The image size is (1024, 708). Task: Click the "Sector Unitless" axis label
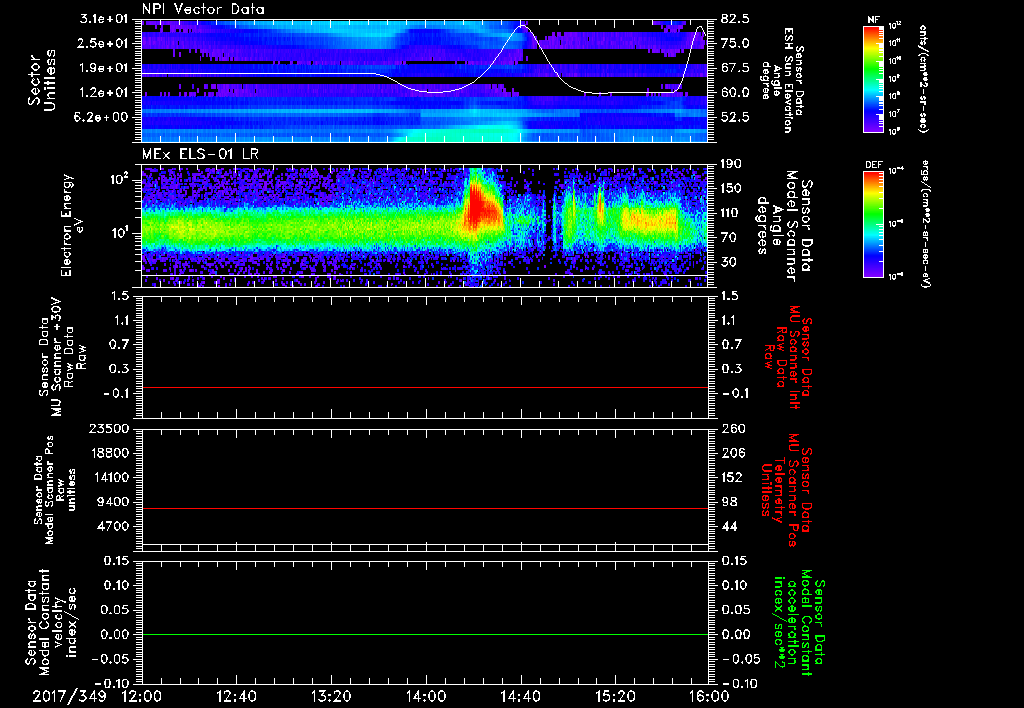(42, 80)
